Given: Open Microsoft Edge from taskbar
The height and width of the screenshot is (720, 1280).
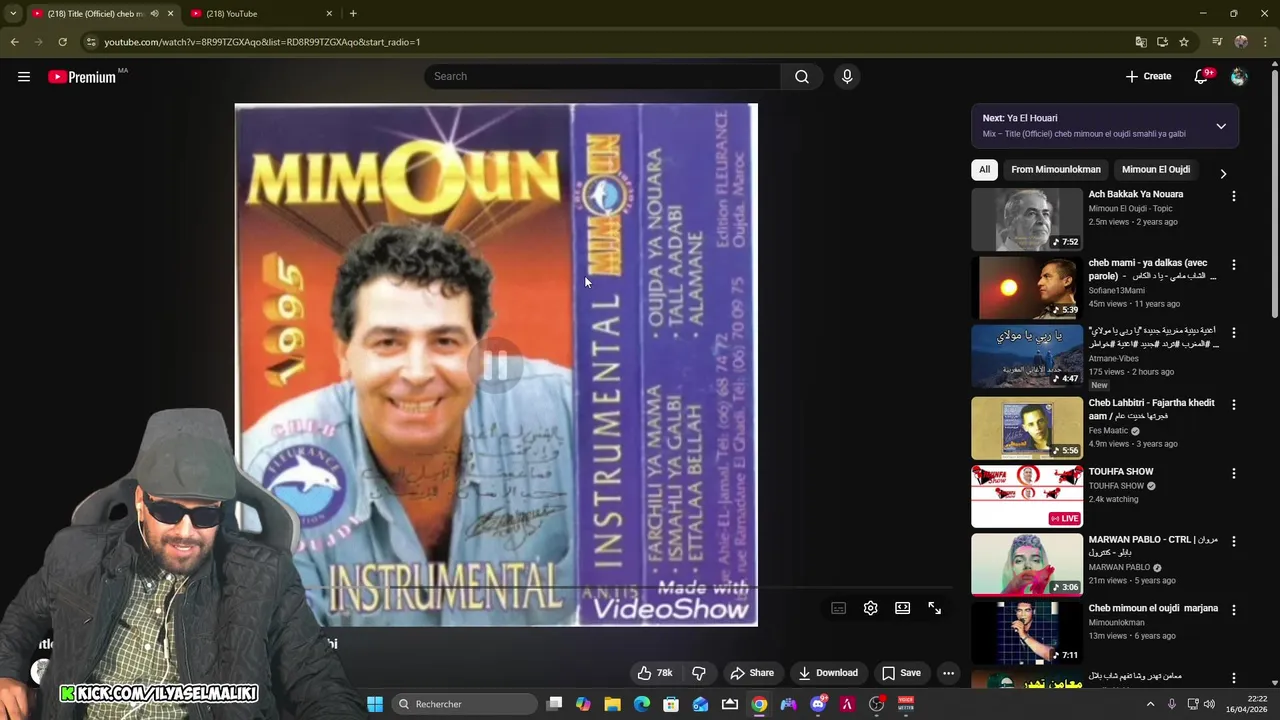Looking at the screenshot, I should (x=642, y=704).
